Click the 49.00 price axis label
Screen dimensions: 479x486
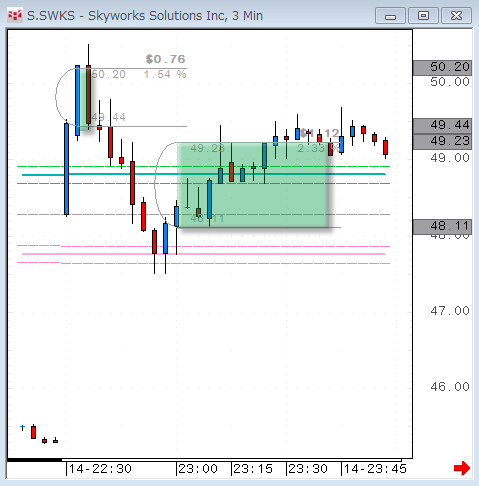pyautogui.click(x=450, y=158)
